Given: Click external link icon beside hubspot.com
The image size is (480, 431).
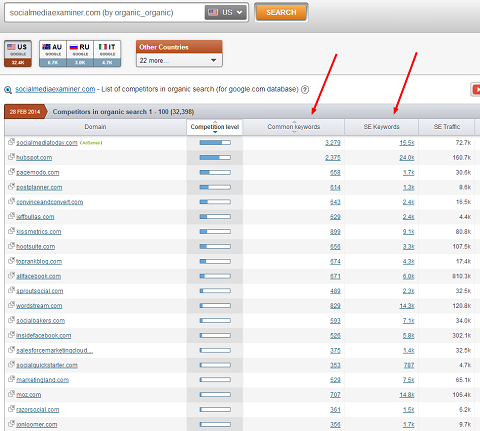Looking at the screenshot, I should (x=11, y=157).
